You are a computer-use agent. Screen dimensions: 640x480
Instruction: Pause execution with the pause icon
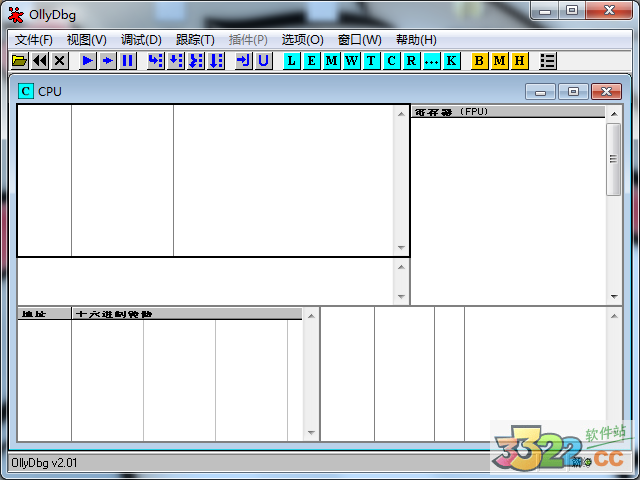coord(128,61)
